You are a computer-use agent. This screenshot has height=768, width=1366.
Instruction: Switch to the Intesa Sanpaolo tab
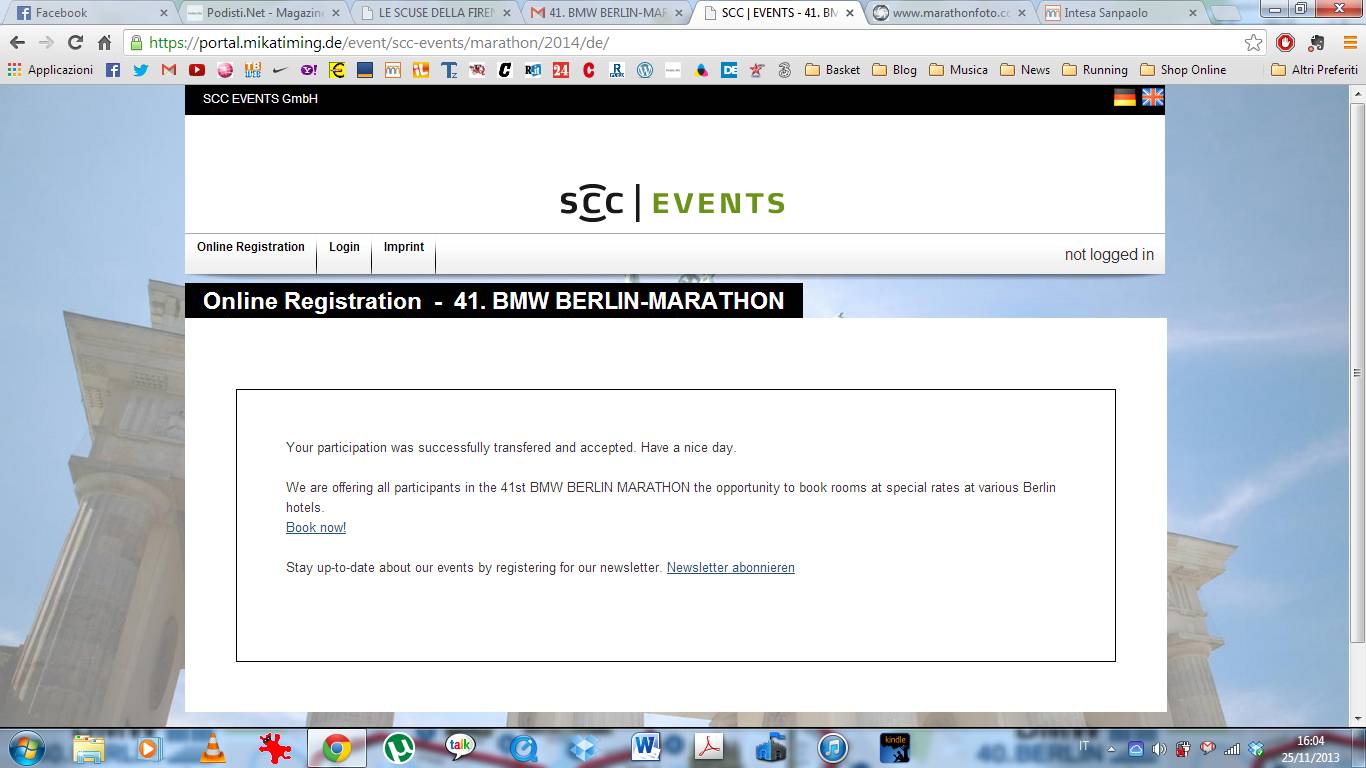[1110, 13]
